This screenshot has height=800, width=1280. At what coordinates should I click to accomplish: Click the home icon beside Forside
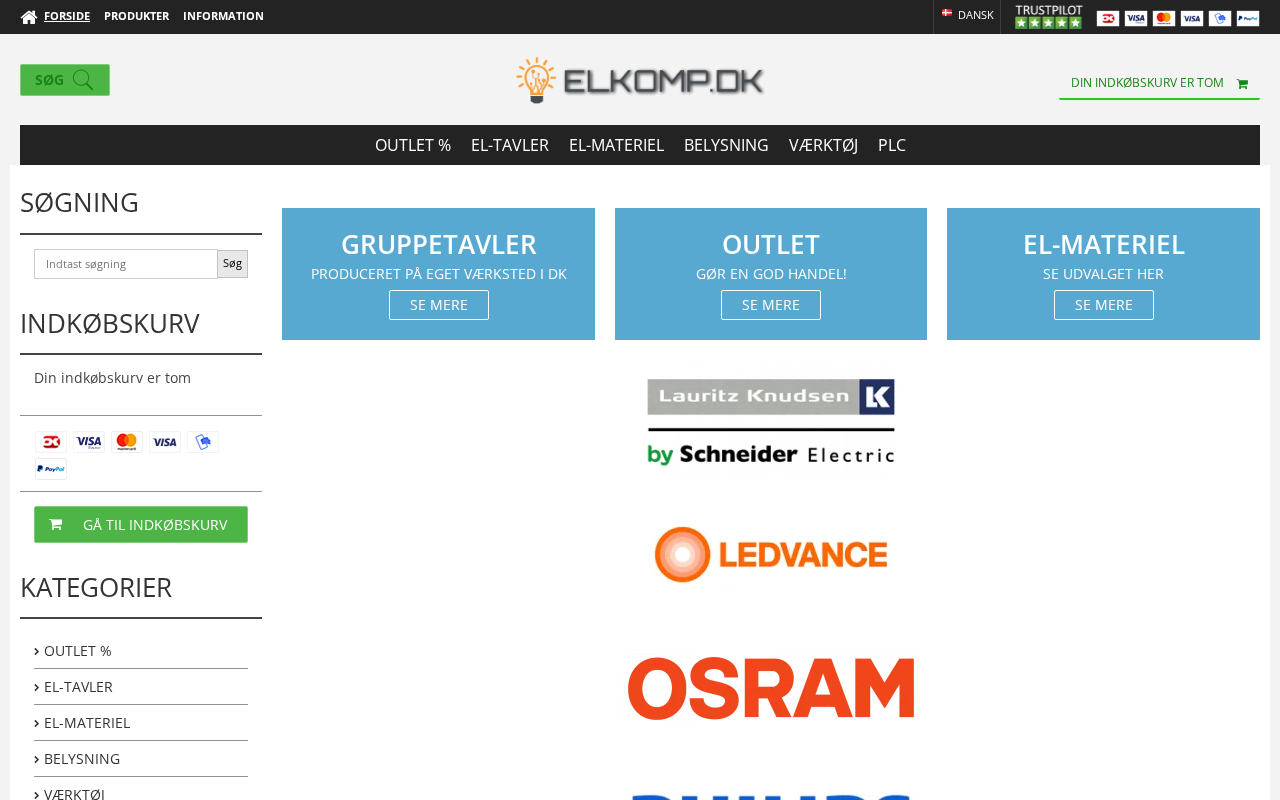click(x=29, y=16)
